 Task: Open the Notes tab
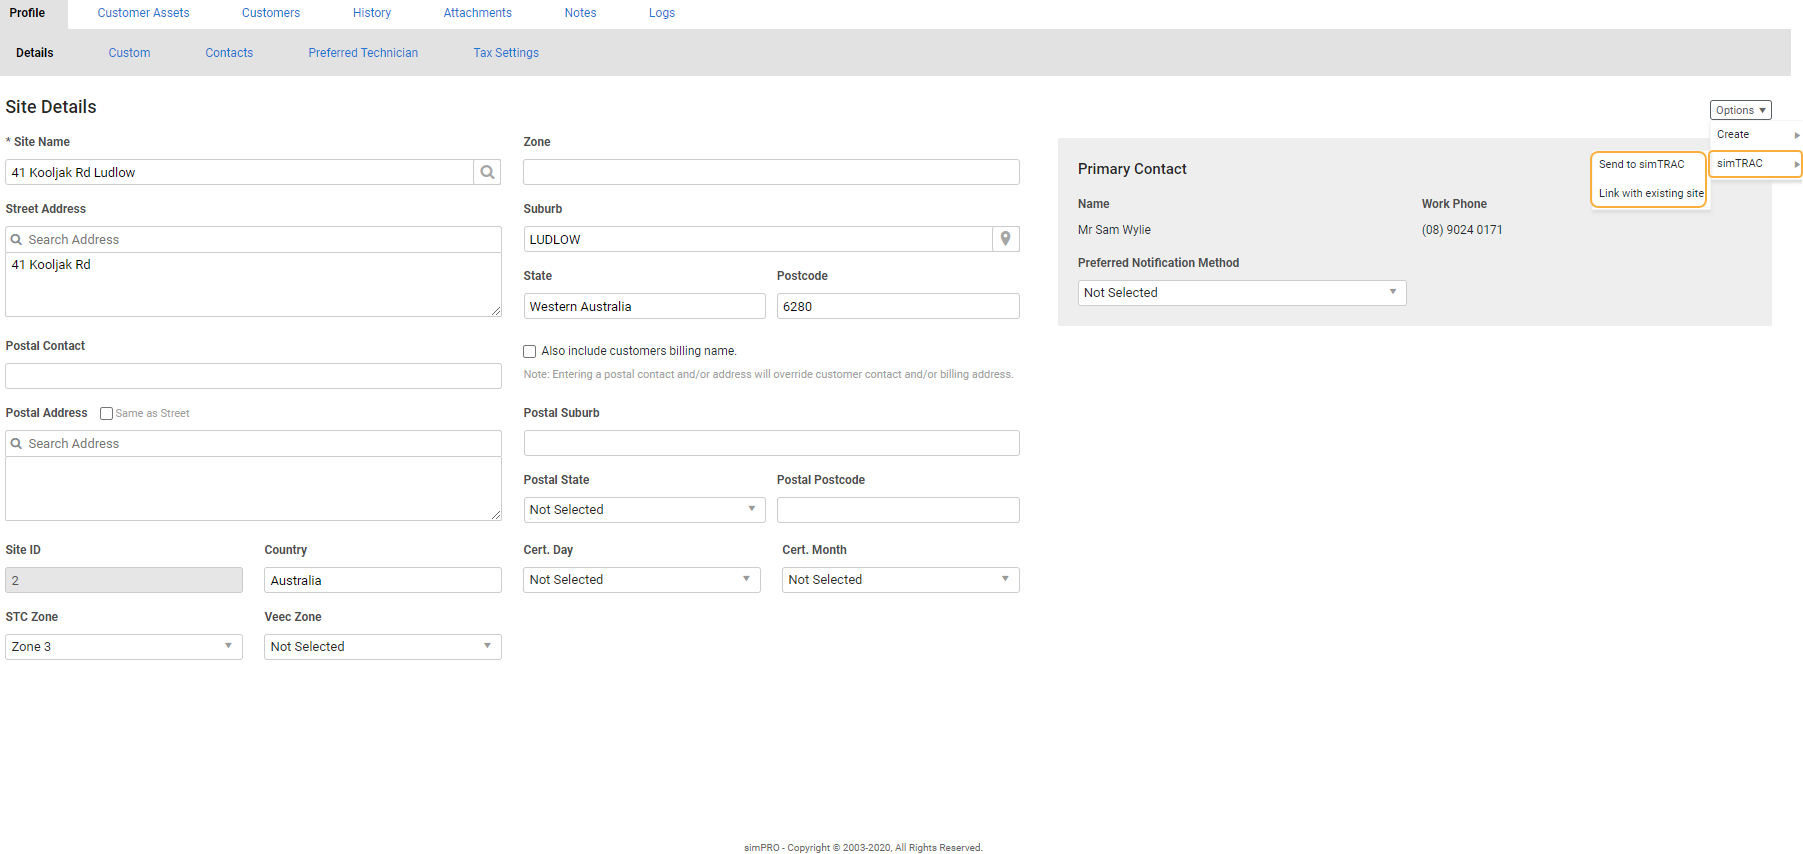click(580, 13)
